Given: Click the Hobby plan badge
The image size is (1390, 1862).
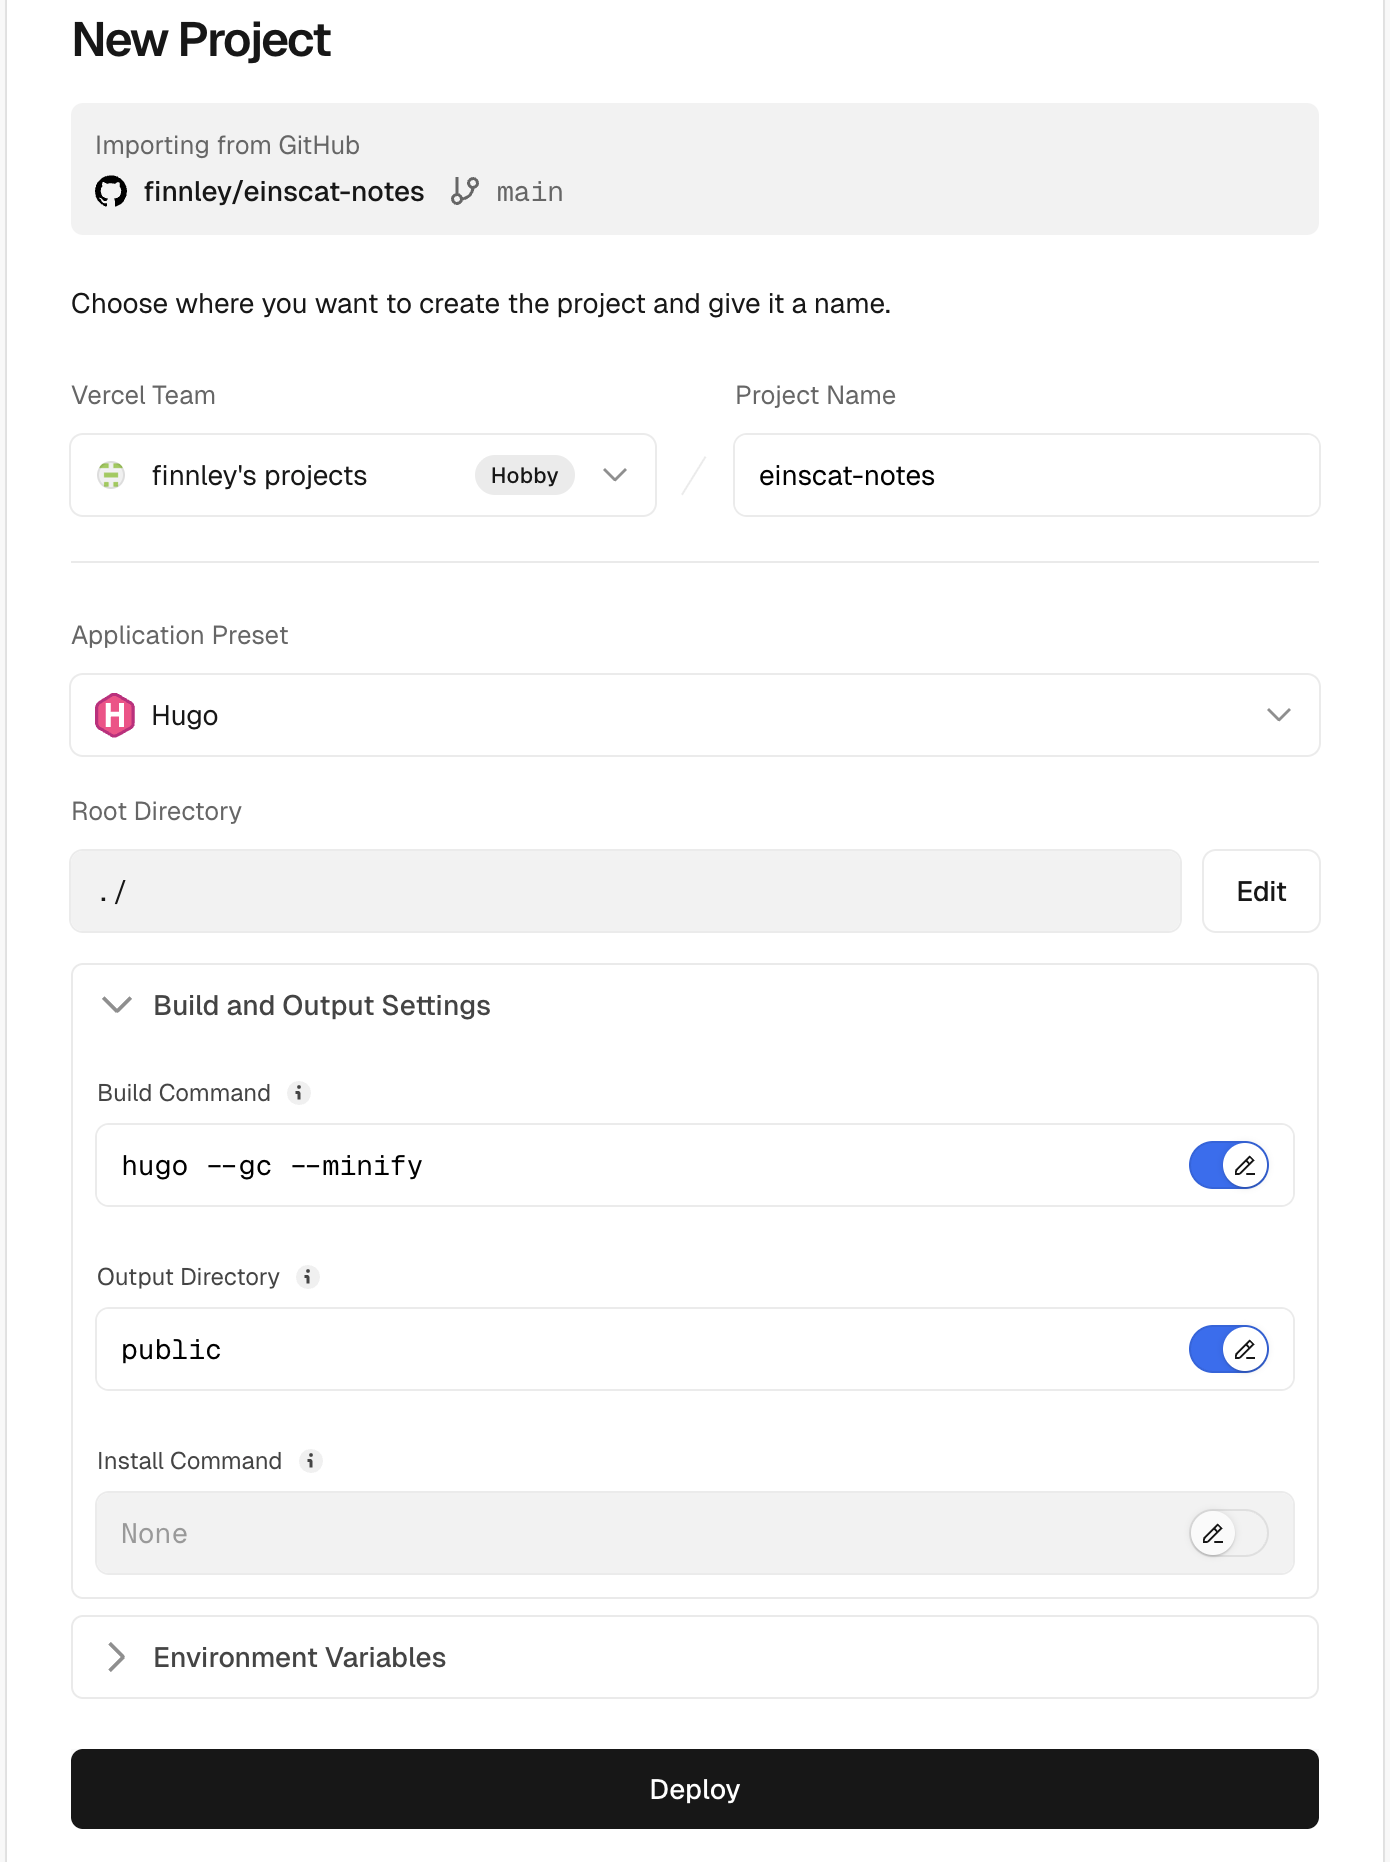Looking at the screenshot, I should [x=524, y=475].
